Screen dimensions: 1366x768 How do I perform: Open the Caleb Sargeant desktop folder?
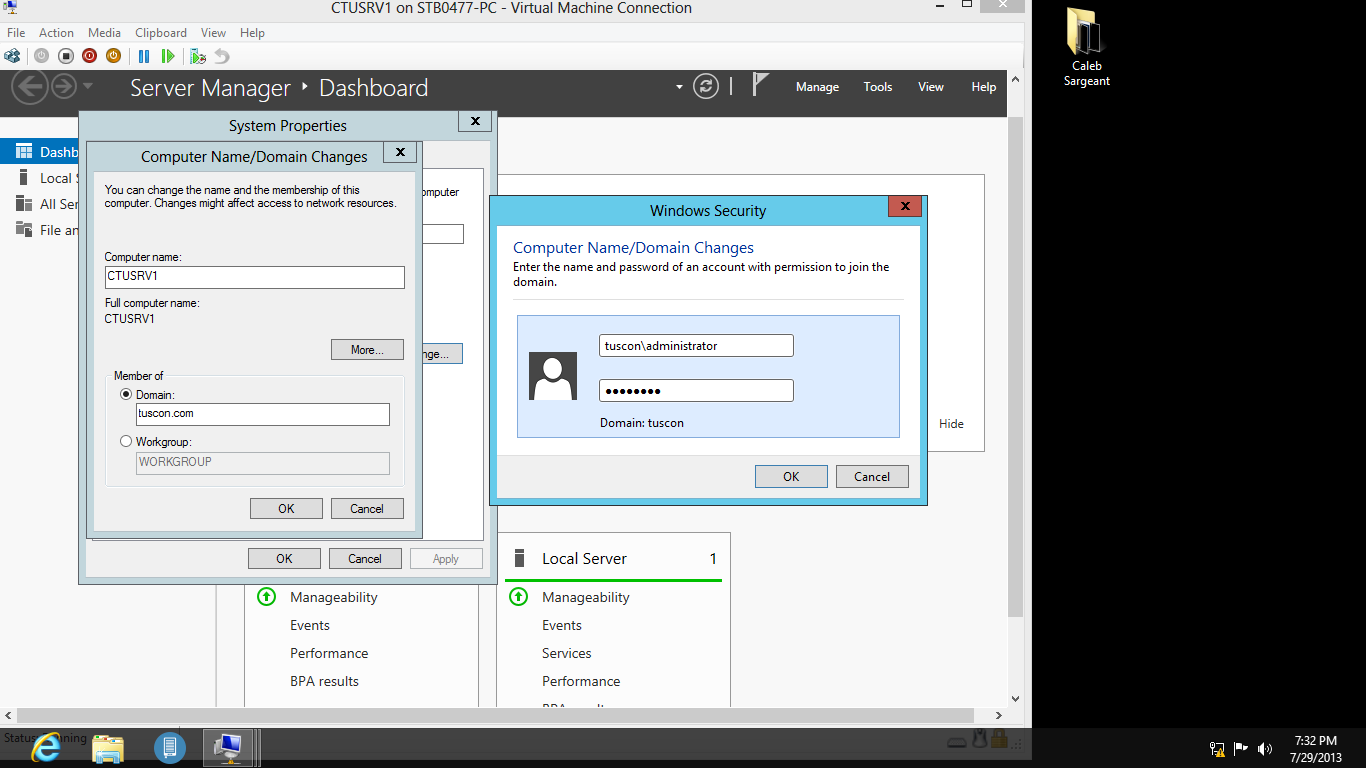click(x=1086, y=47)
